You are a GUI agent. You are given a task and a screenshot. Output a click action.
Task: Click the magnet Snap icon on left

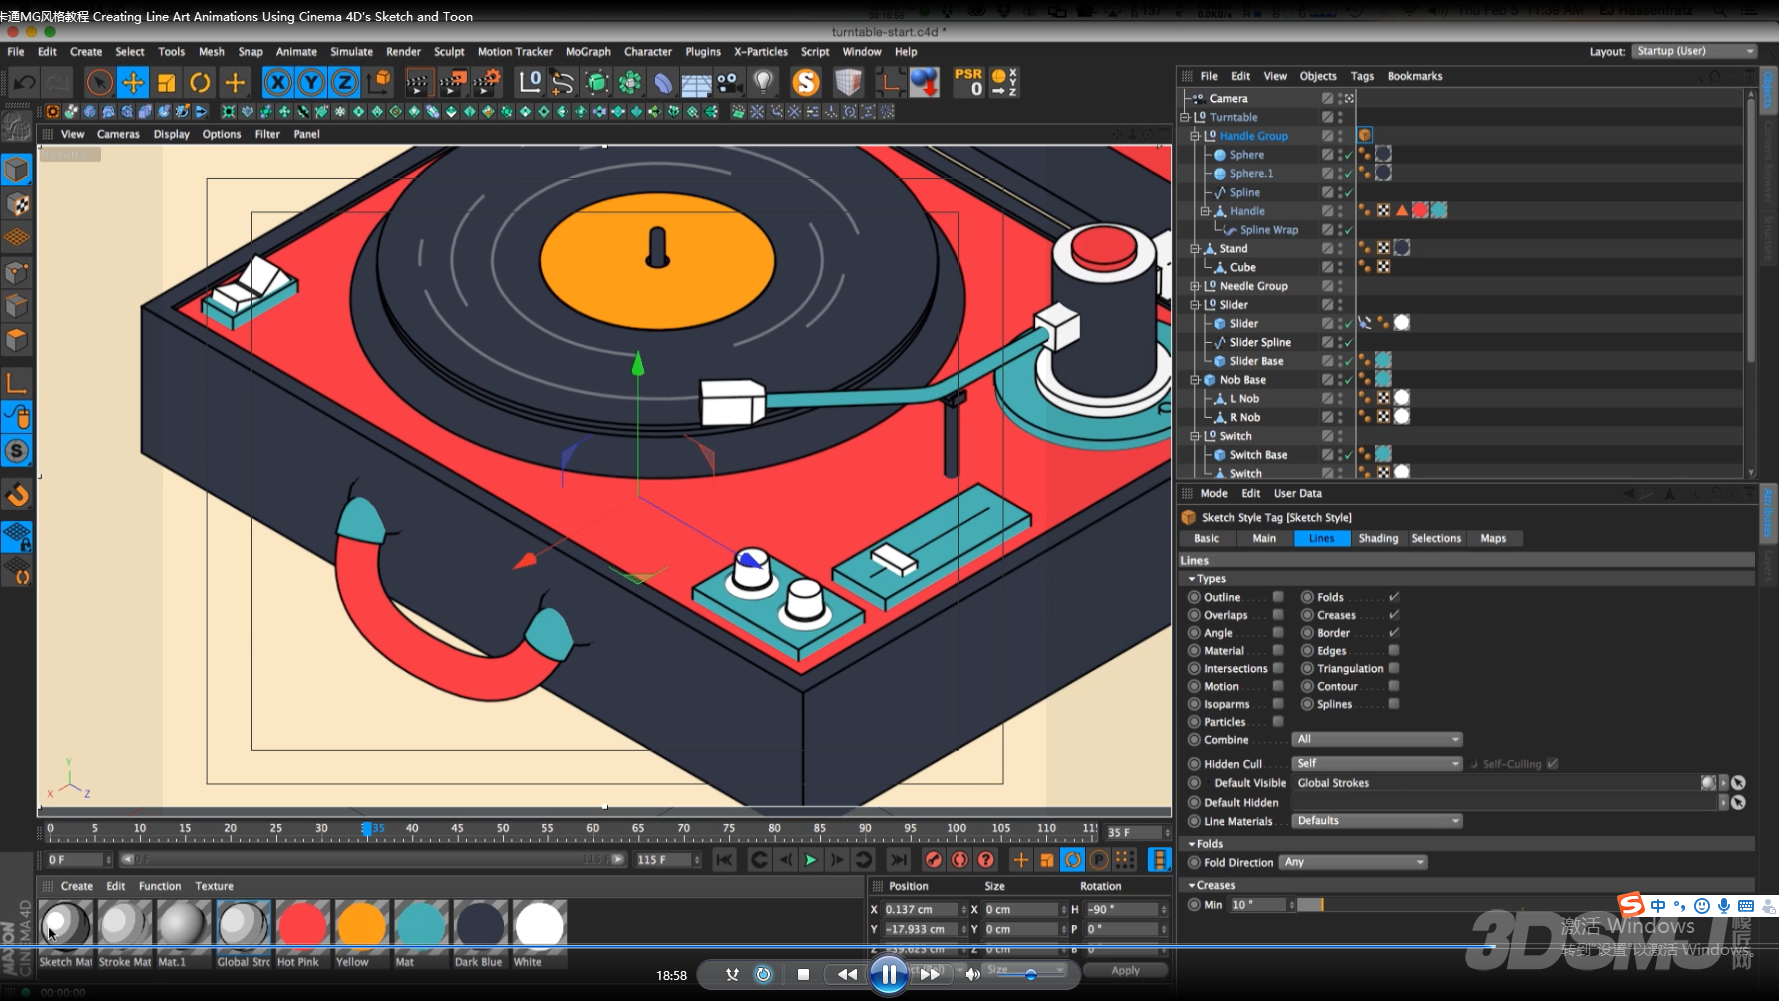tap(16, 495)
